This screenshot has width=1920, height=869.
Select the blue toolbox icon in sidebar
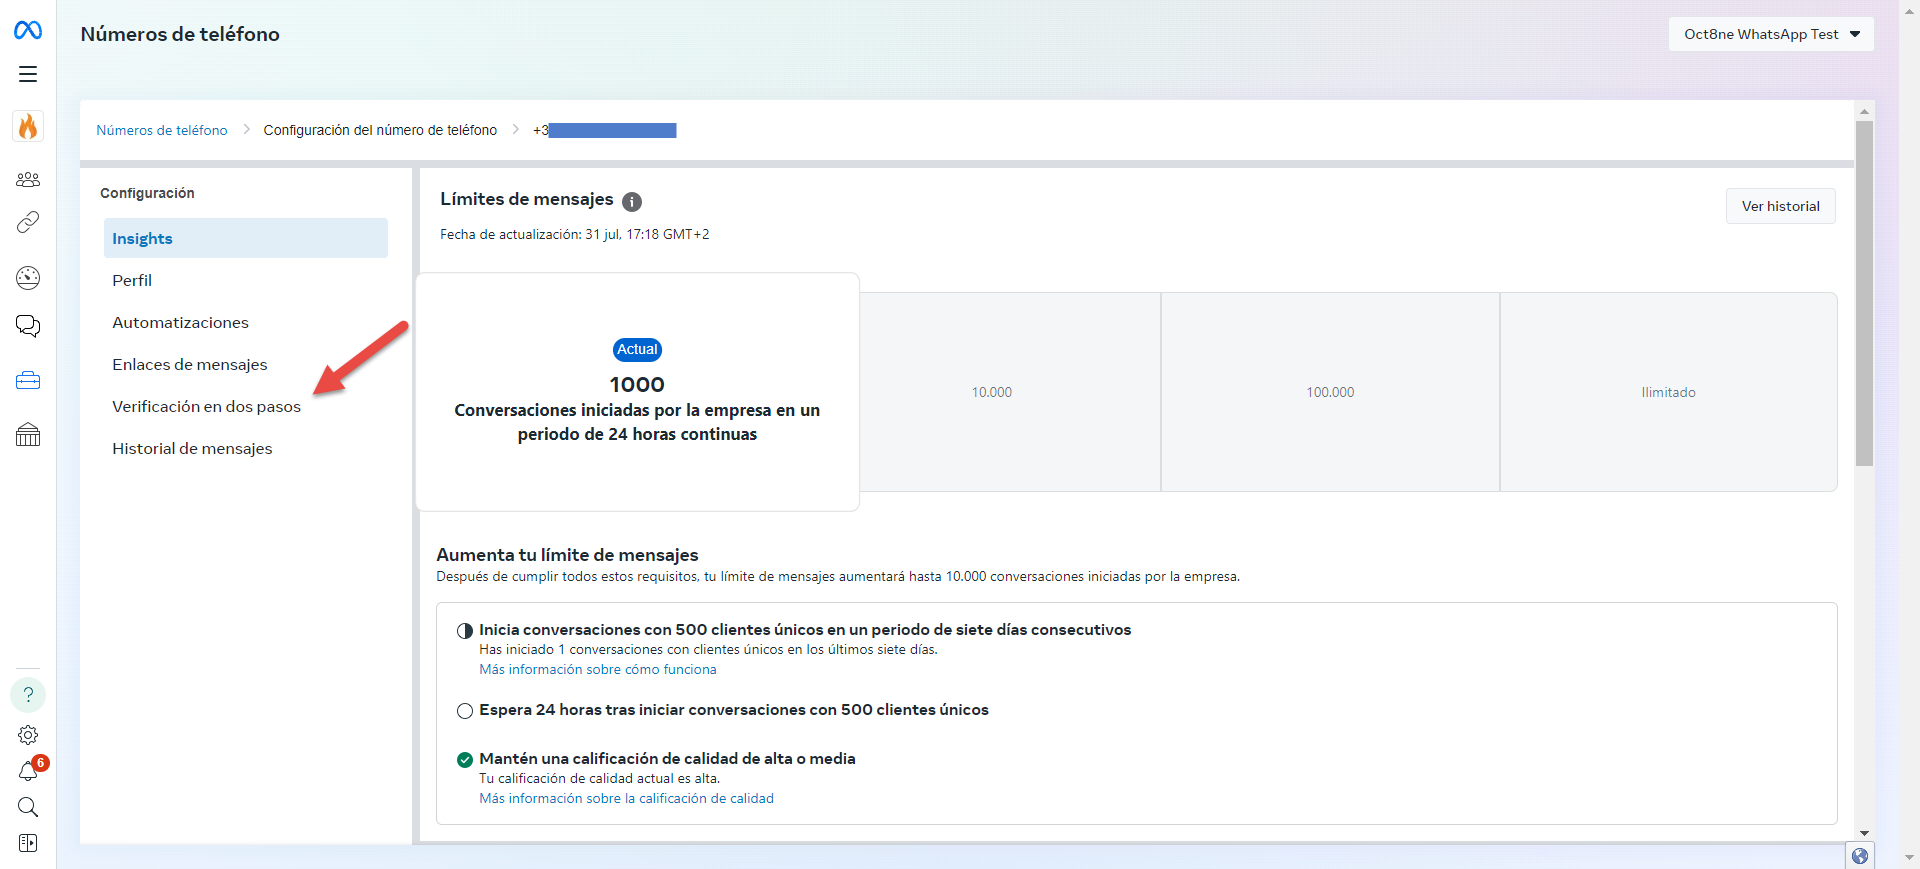tap(28, 381)
